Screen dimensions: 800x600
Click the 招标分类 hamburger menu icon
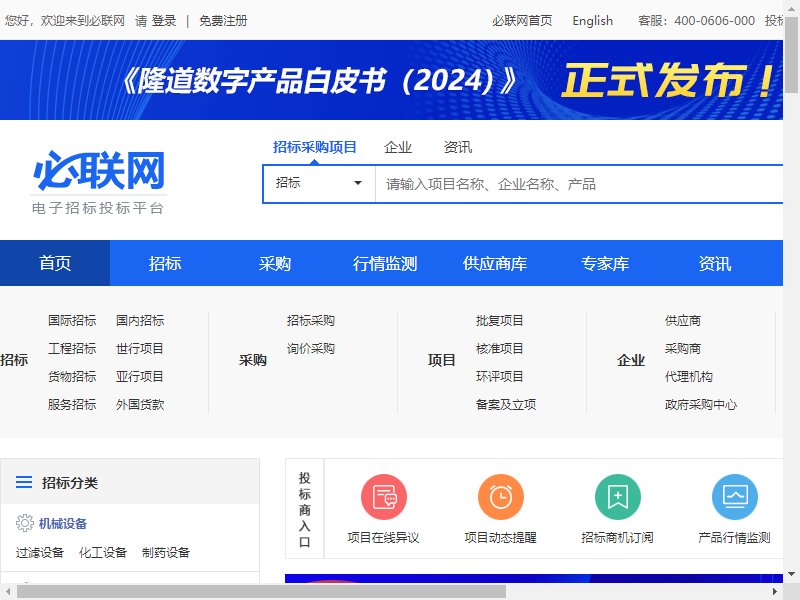click(x=23, y=482)
